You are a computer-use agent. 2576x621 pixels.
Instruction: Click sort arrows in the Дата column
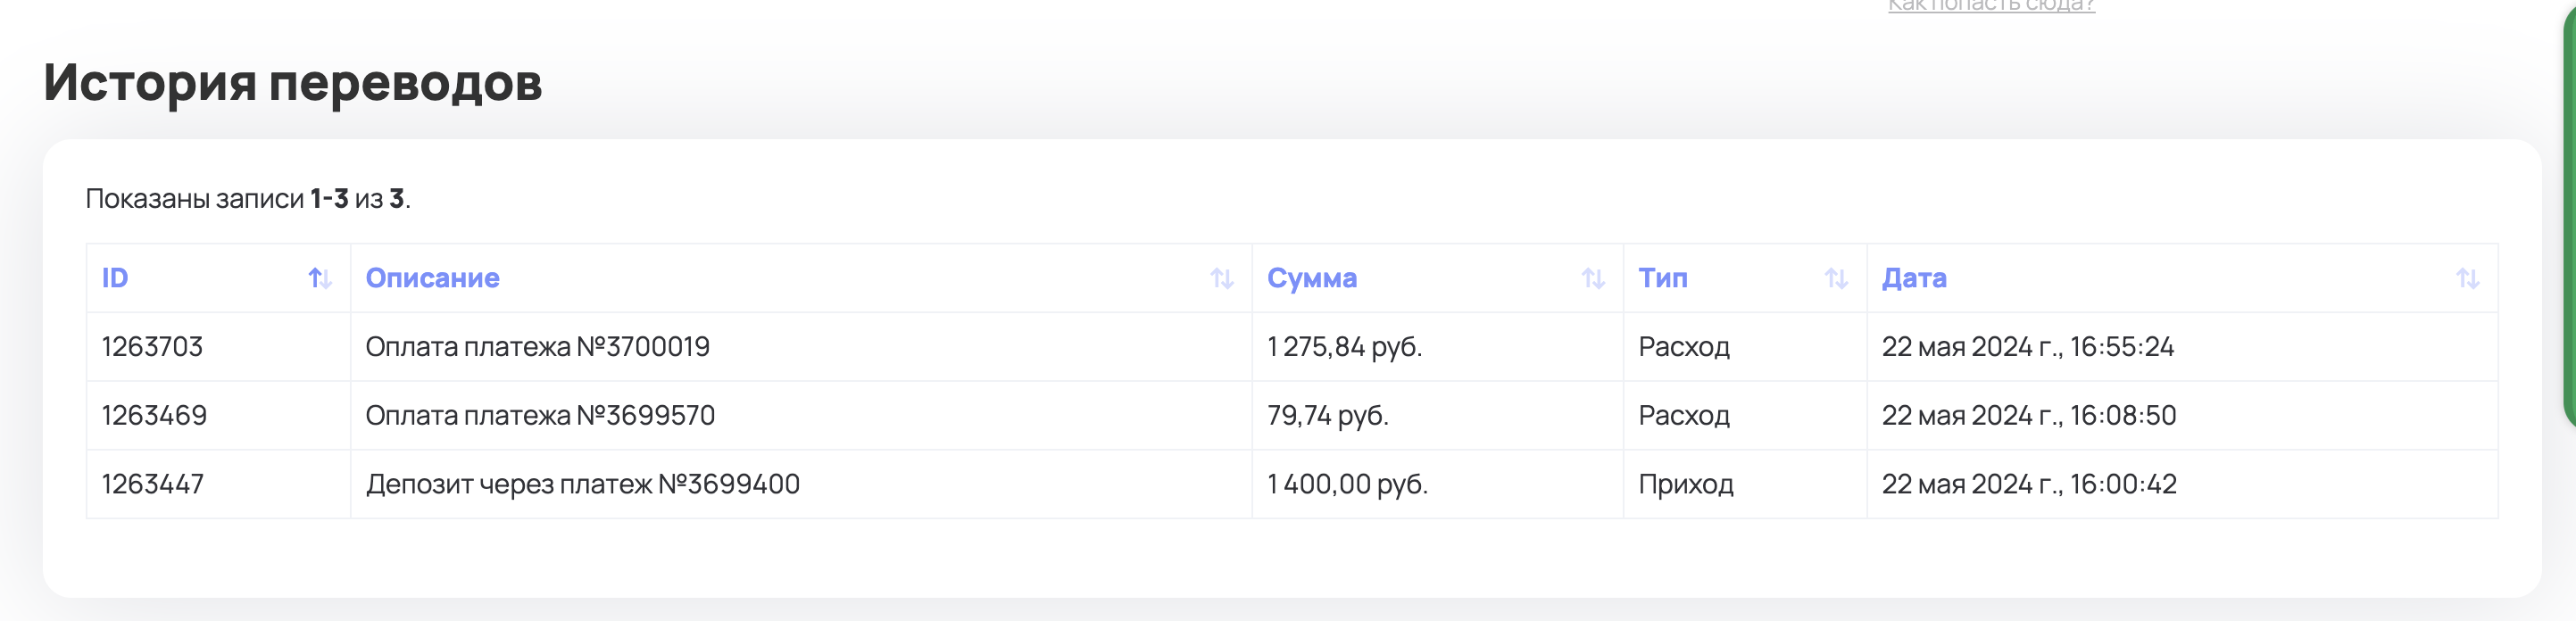pyautogui.click(x=2467, y=278)
